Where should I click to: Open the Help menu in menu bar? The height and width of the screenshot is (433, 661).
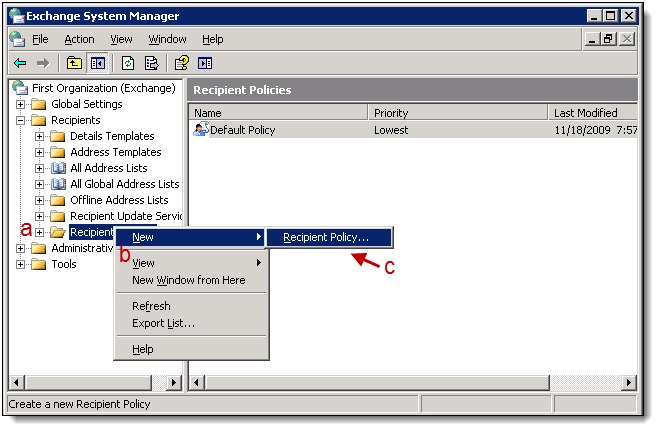click(212, 39)
